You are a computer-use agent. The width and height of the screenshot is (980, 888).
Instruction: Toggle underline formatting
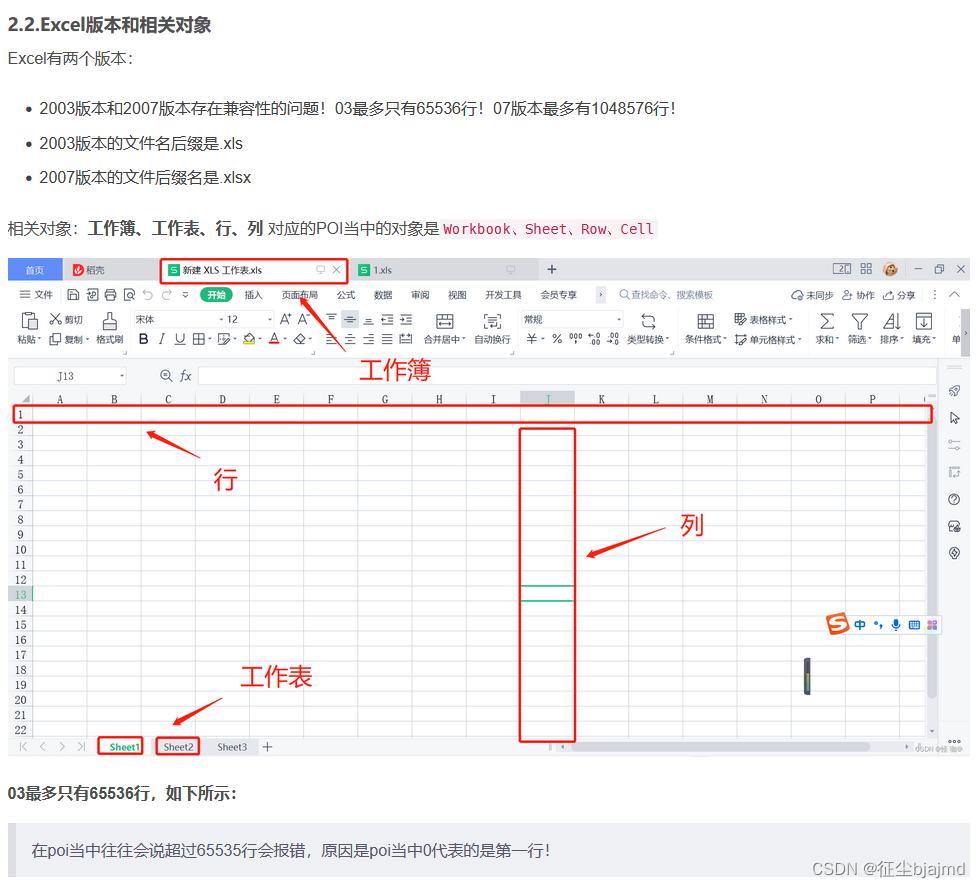179,336
